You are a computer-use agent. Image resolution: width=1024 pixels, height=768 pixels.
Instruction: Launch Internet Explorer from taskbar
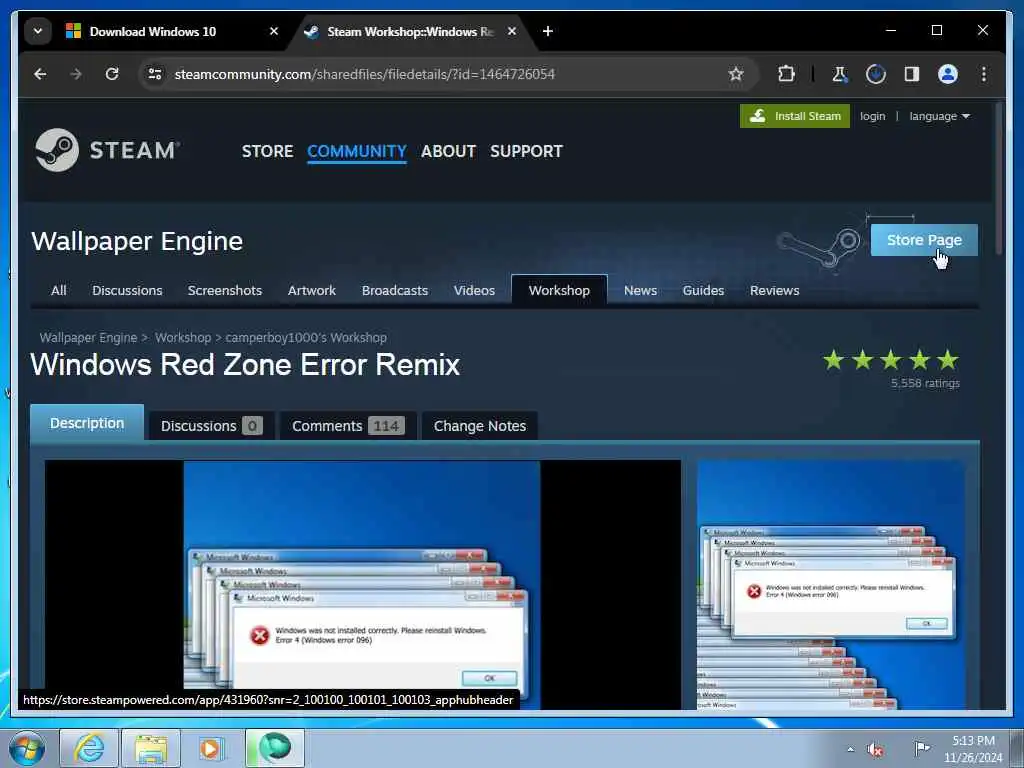[x=89, y=748]
